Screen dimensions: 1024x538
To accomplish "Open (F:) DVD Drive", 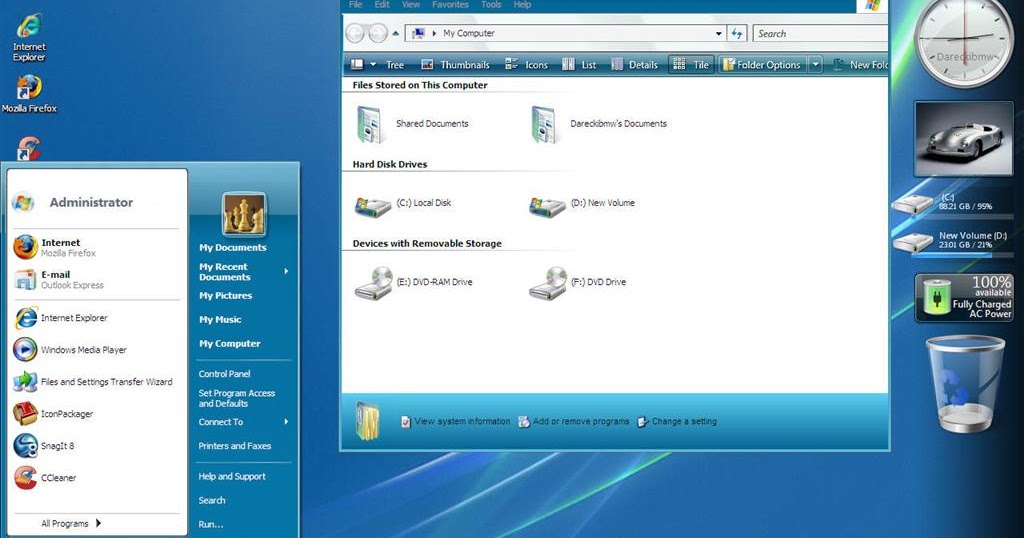I will (x=577, y=283).
